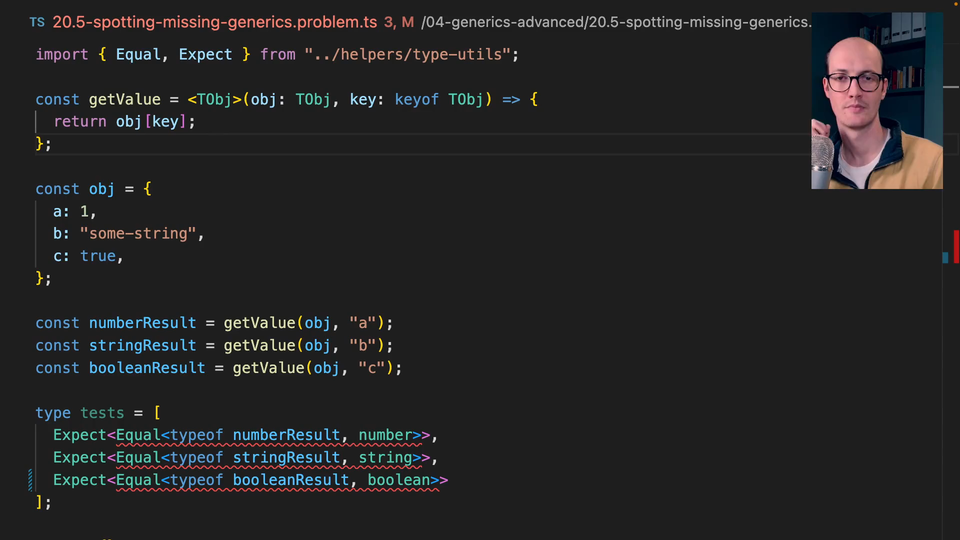Click the blue marker in the overview ruler
This screenshot has width=960, height=540.
[945, 257]
